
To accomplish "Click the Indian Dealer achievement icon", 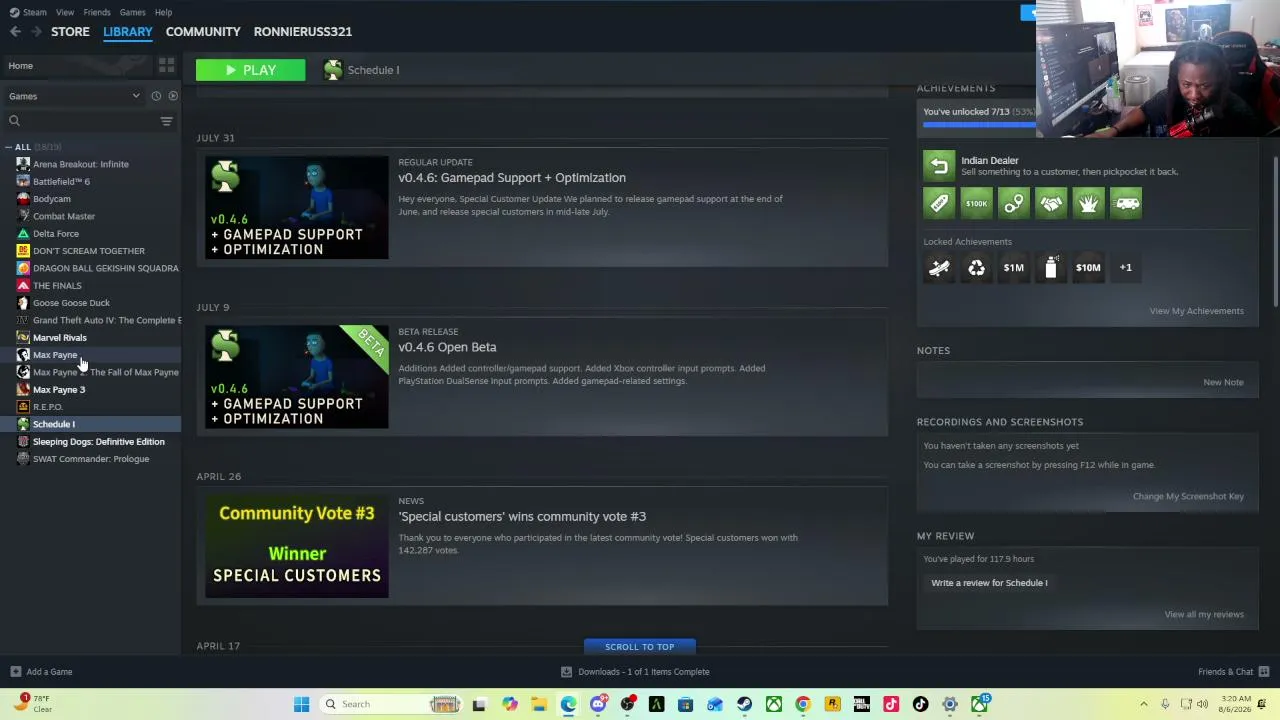I will pyautogui.click(x=939, y=166).
